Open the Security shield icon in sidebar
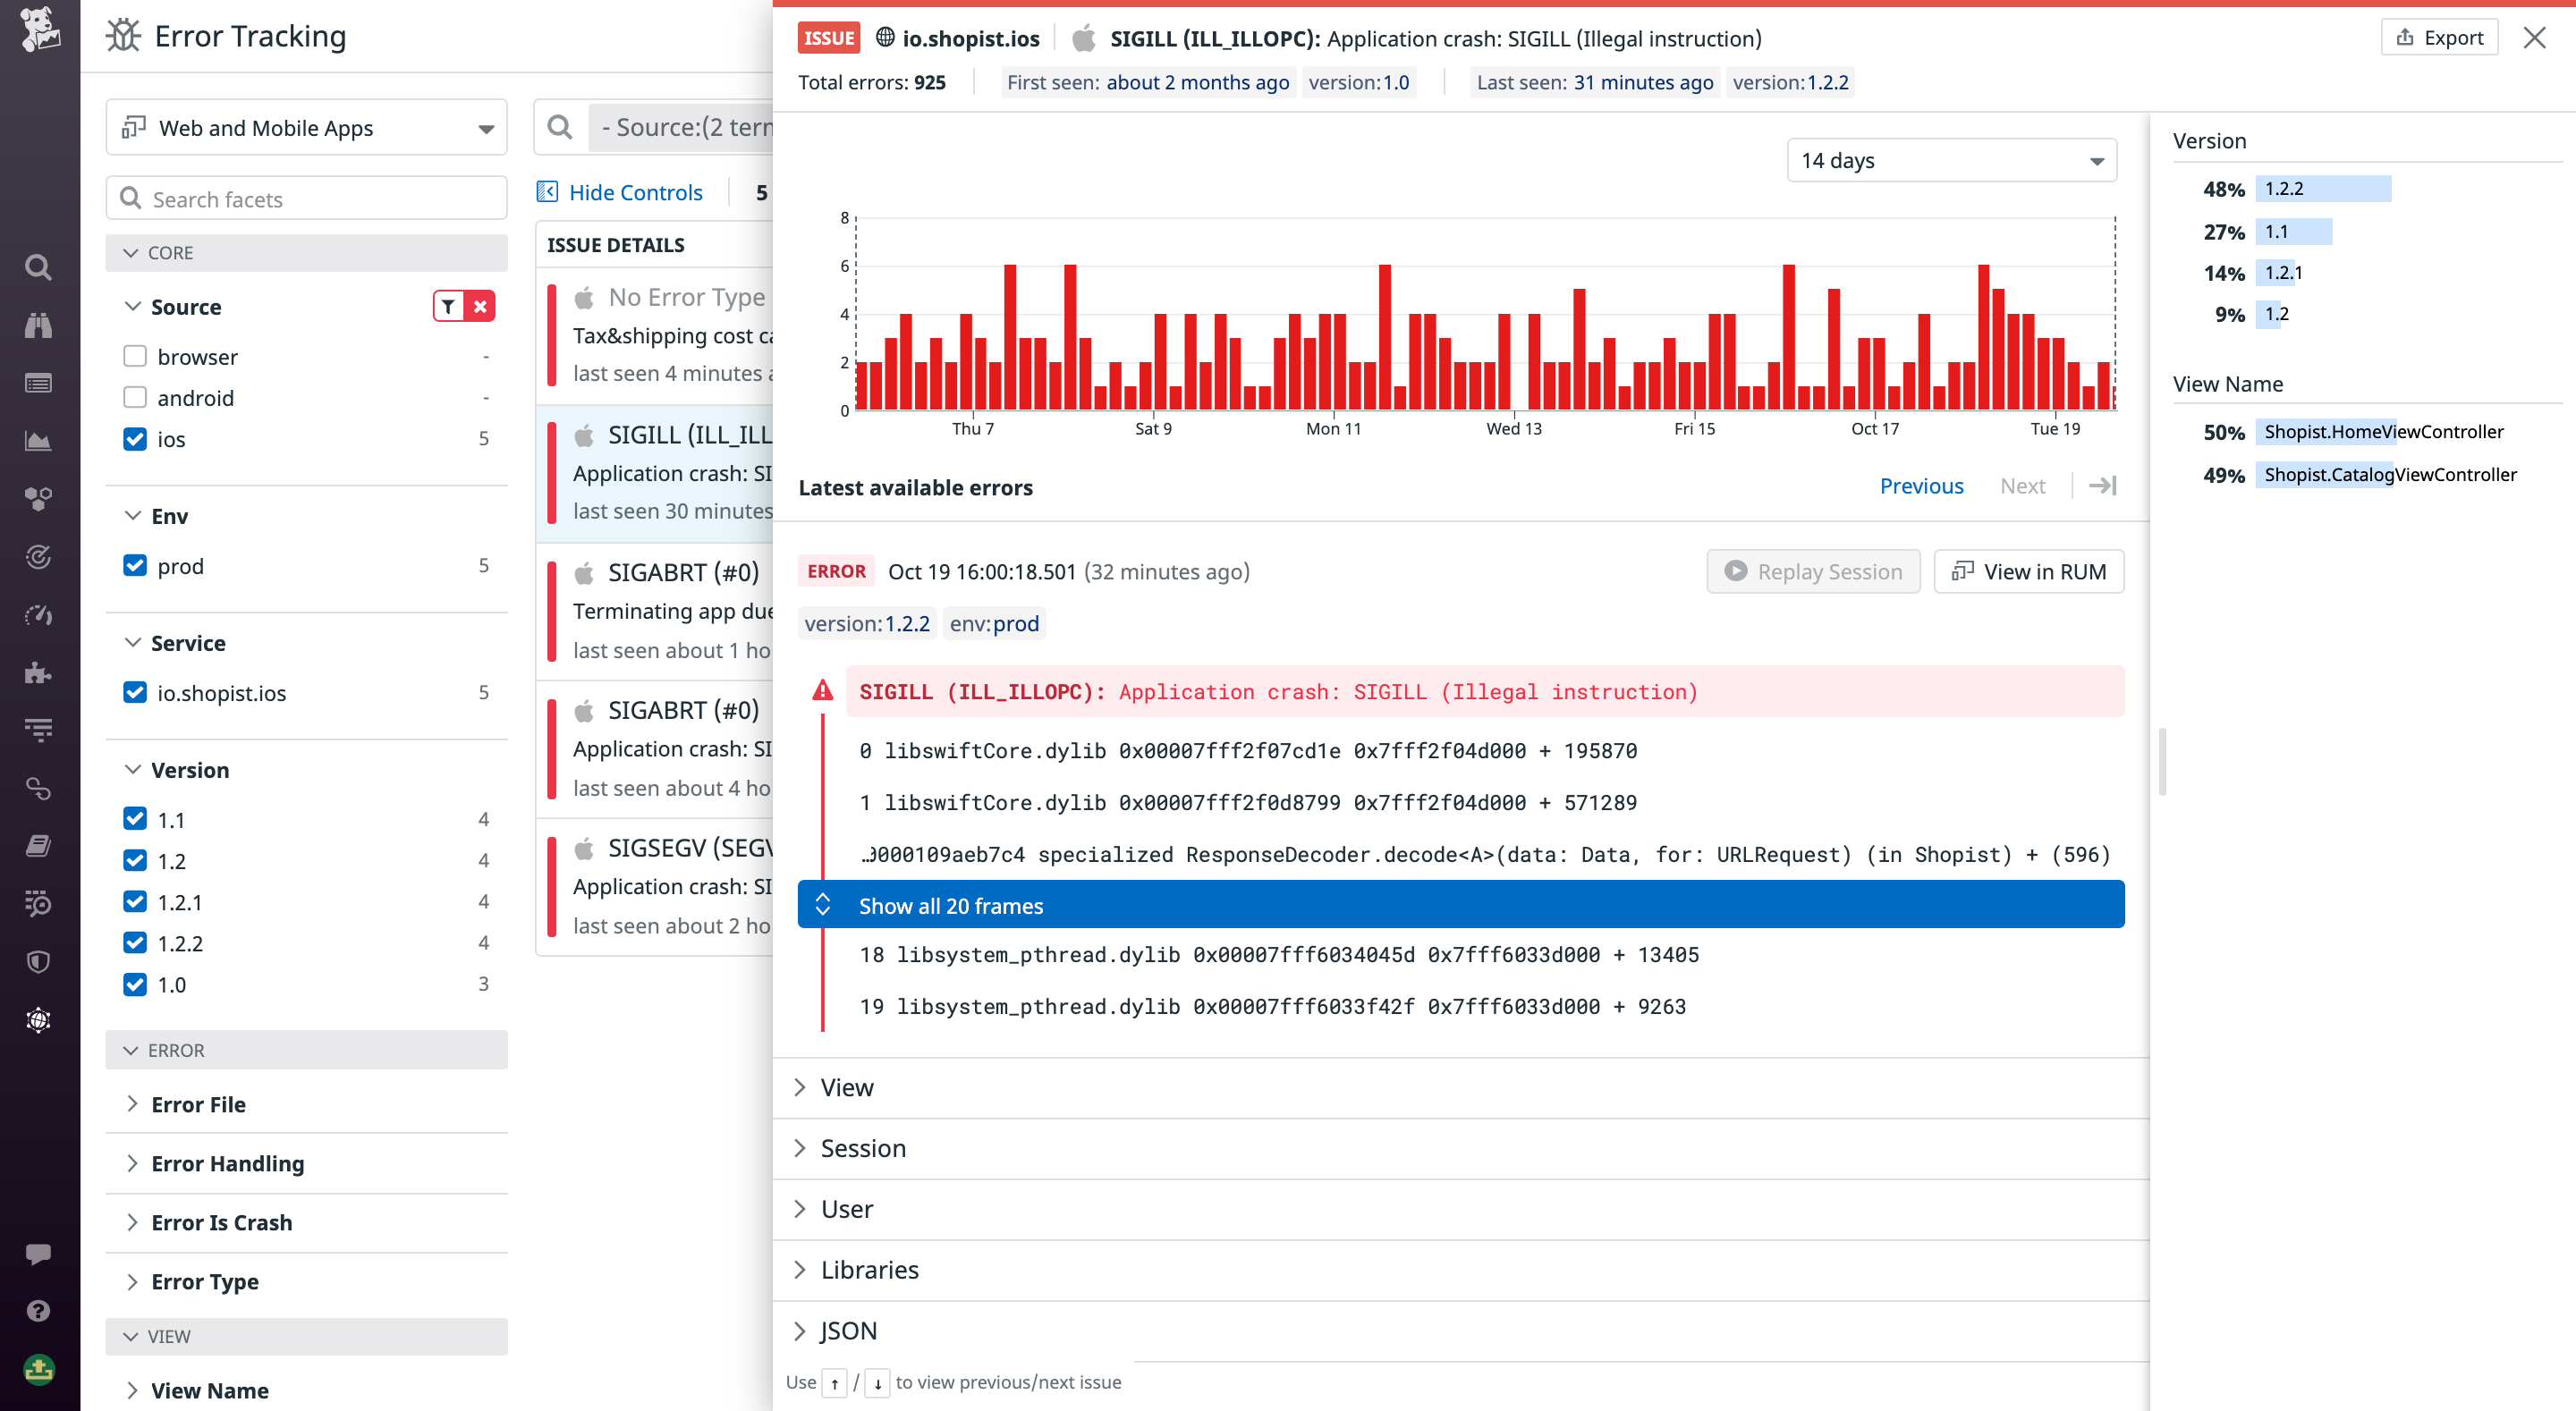 38,961
